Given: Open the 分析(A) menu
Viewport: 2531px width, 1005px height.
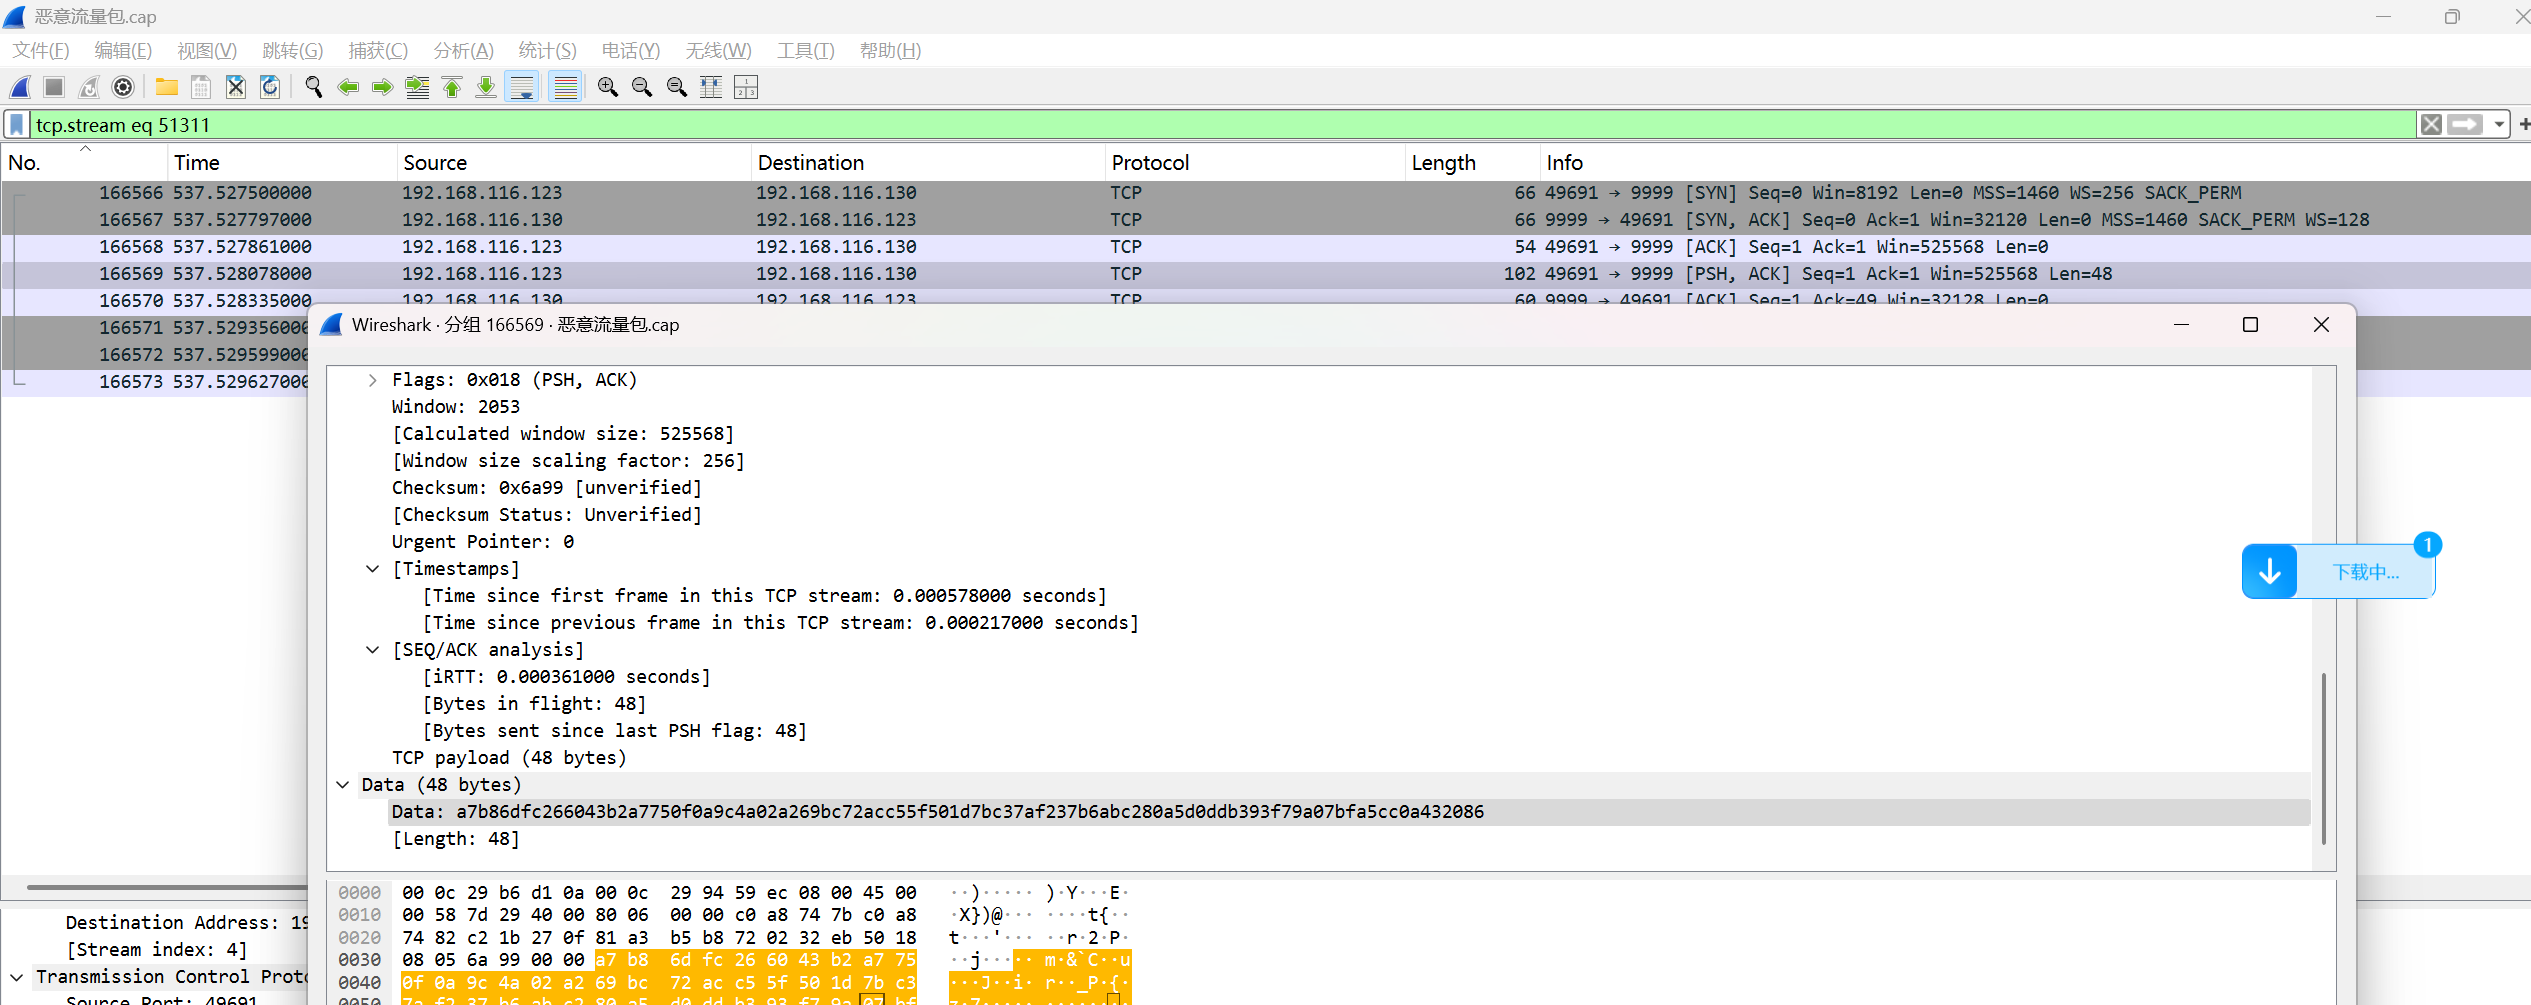Looking at the screenshot, I should (x=464, y=51).
